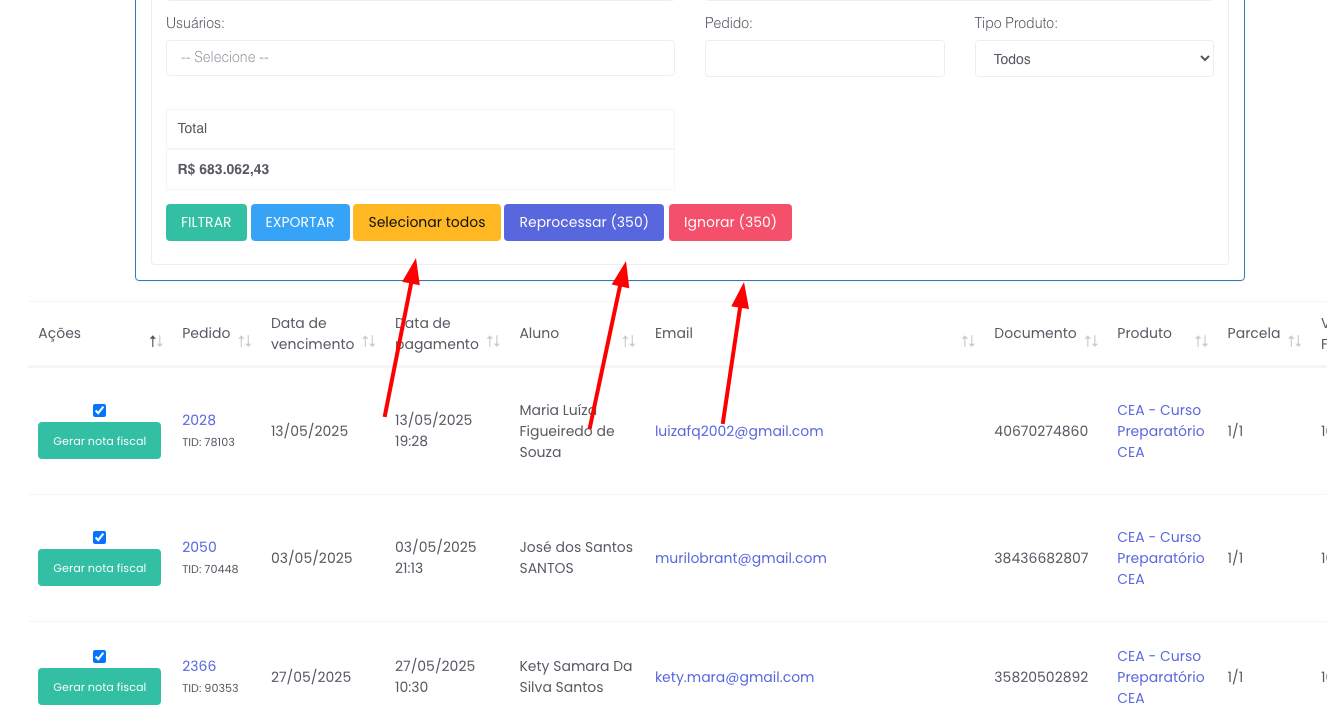Click the EXPORTAR button
This screenshot has height=724, width=1327.
(300, 223)
